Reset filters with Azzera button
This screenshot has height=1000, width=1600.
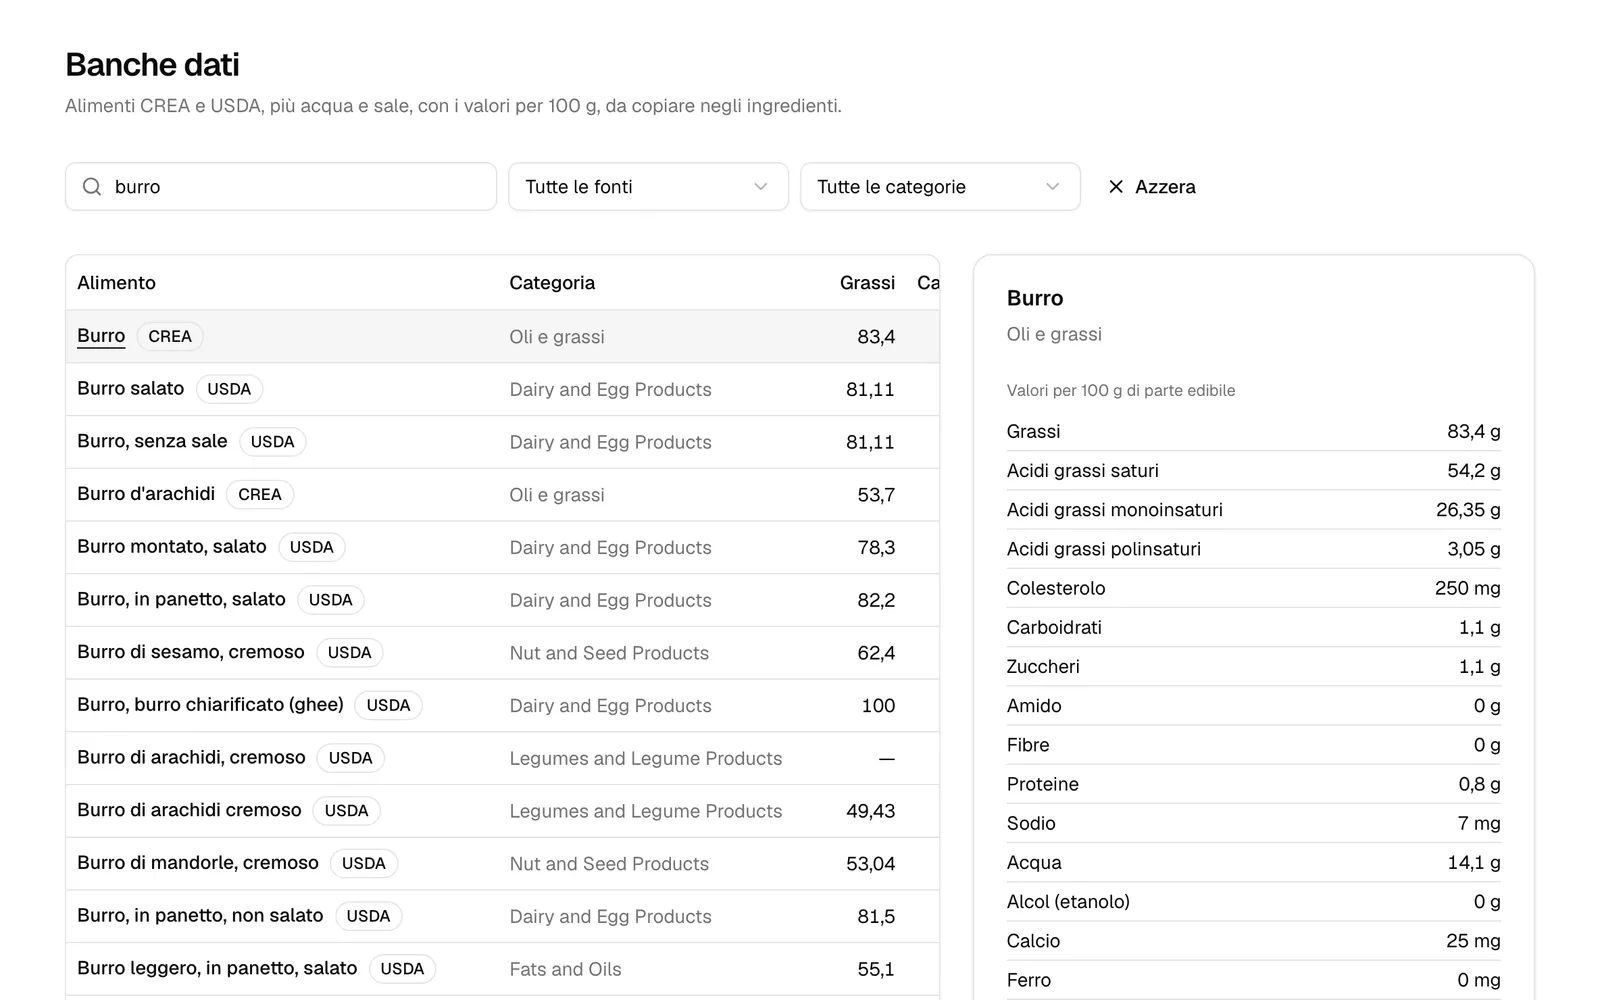(1152, 187)
